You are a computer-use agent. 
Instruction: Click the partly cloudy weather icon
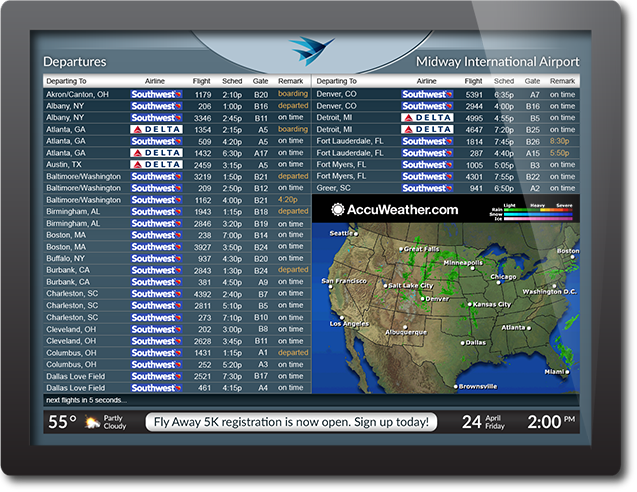pyautogui.click(x=92, y=423)
